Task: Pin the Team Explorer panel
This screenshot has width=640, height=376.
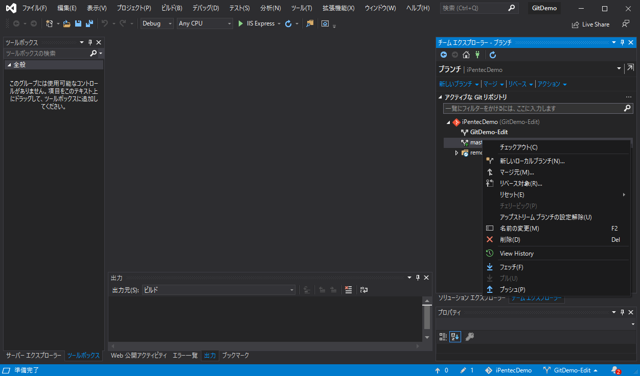Action: tap(622, 42)
